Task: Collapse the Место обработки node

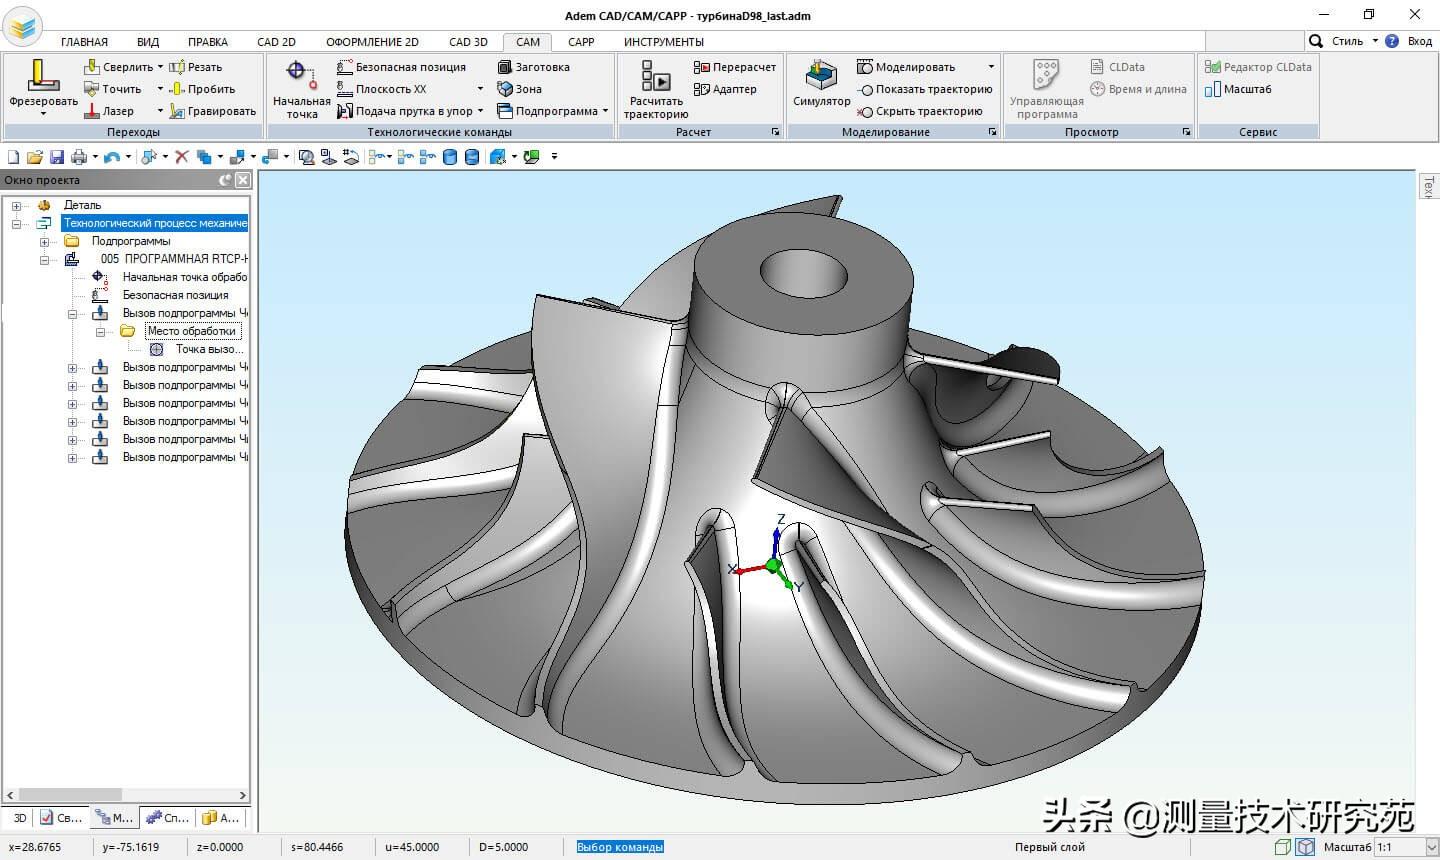Action: (x=100, y=331)
